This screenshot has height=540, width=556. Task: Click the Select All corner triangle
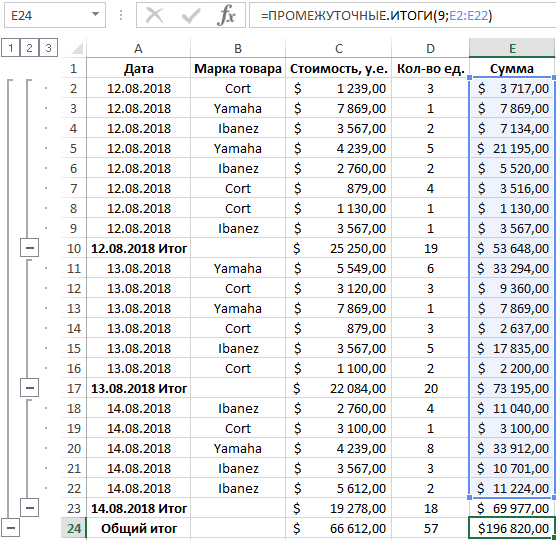tap(77, 48)
